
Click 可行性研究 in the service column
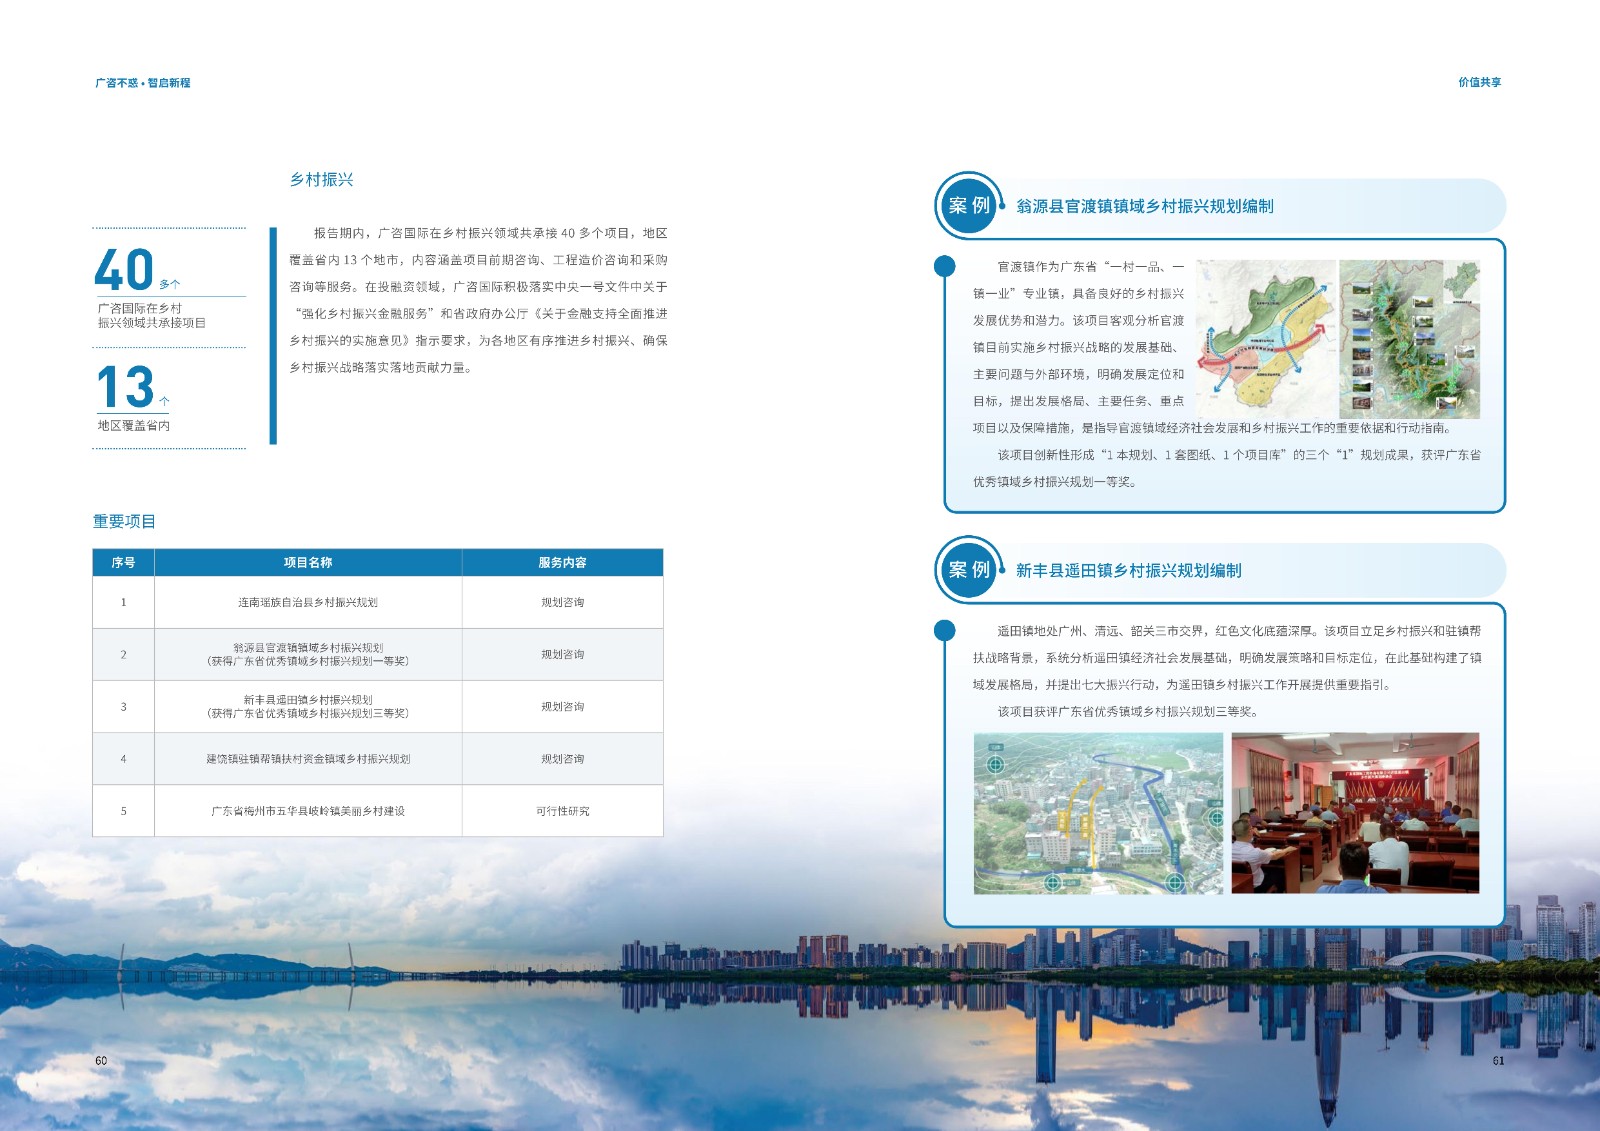[x=562, y=811]
